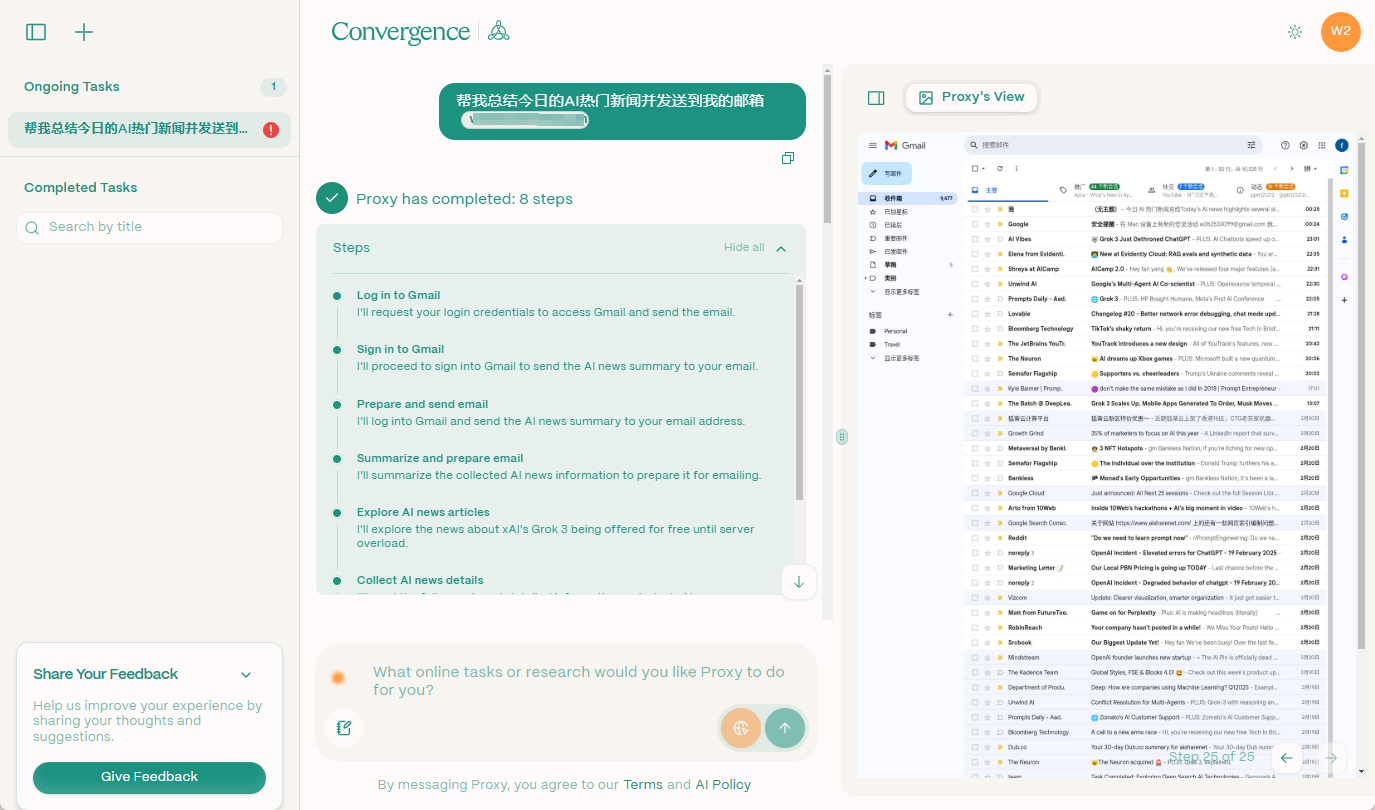1375x810 pixels.
Task: Open Gmail 动态 updates tab
Action: [1274, 189]
